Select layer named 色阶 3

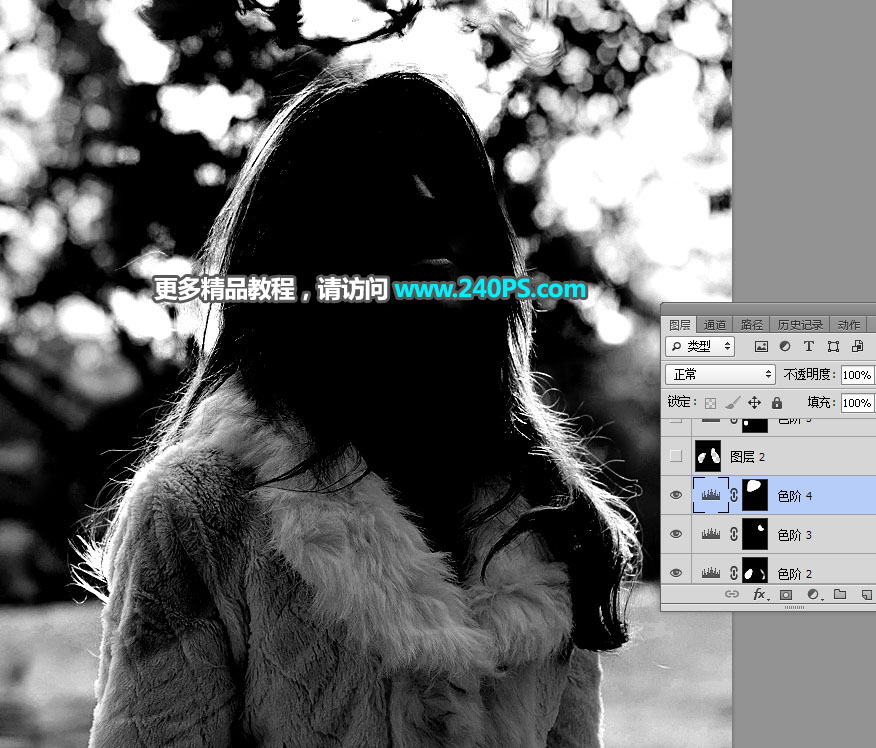point(794,535)
